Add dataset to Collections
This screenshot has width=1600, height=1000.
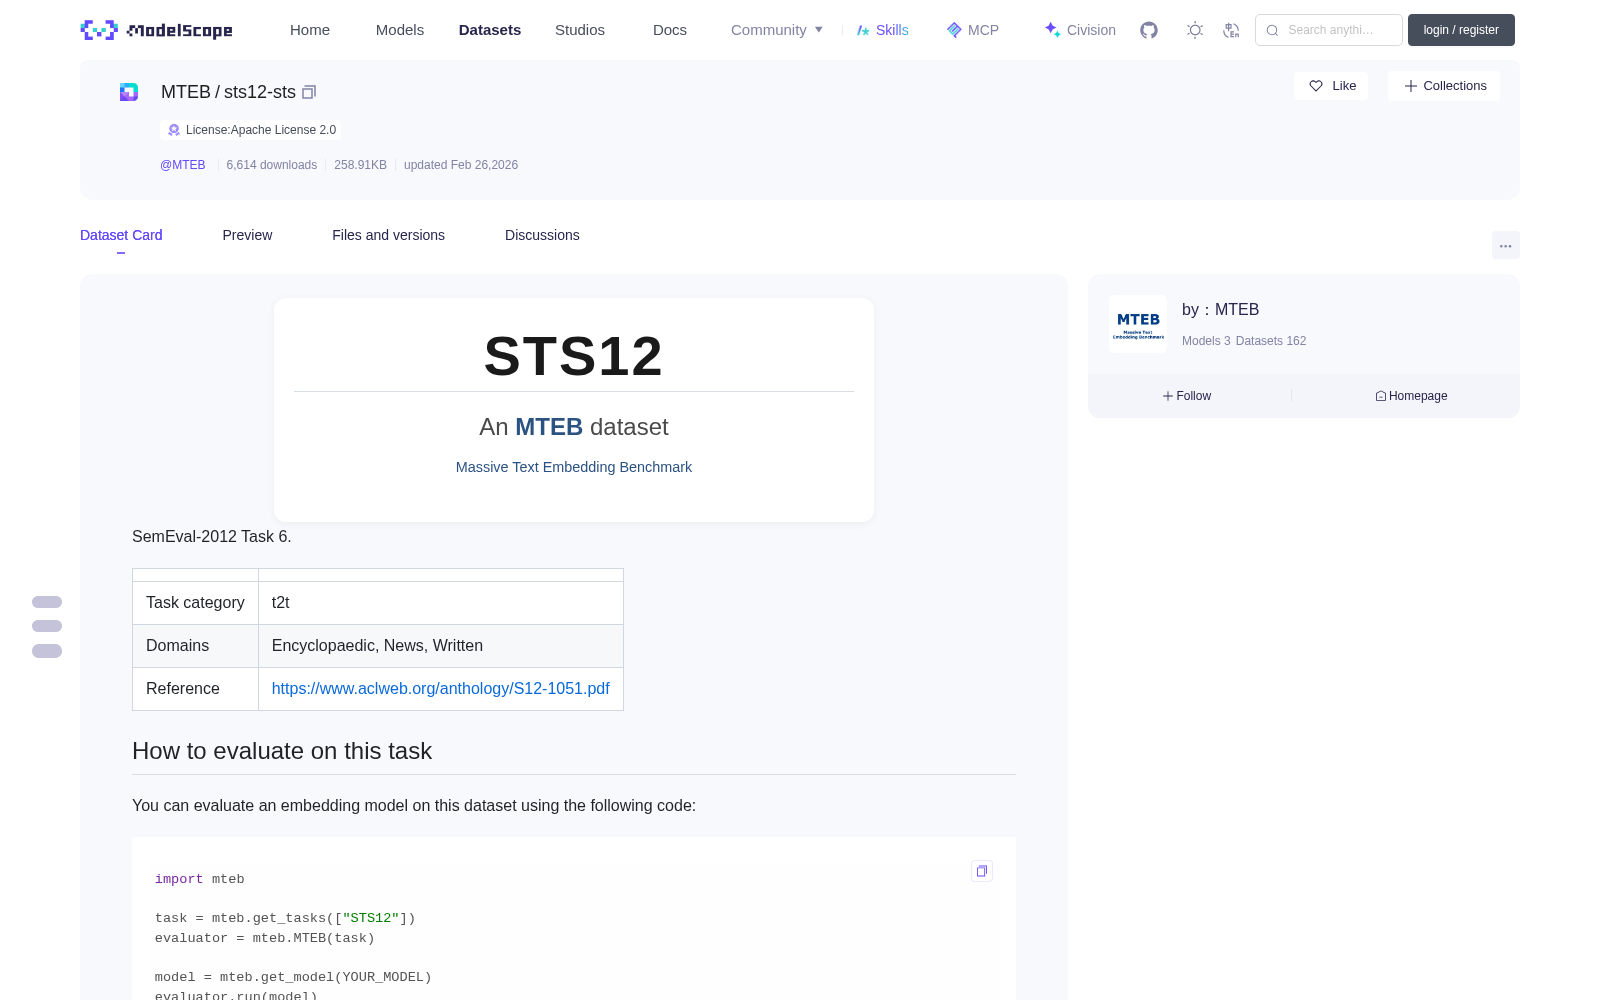pyautogui.click(x=1444, y=86)
